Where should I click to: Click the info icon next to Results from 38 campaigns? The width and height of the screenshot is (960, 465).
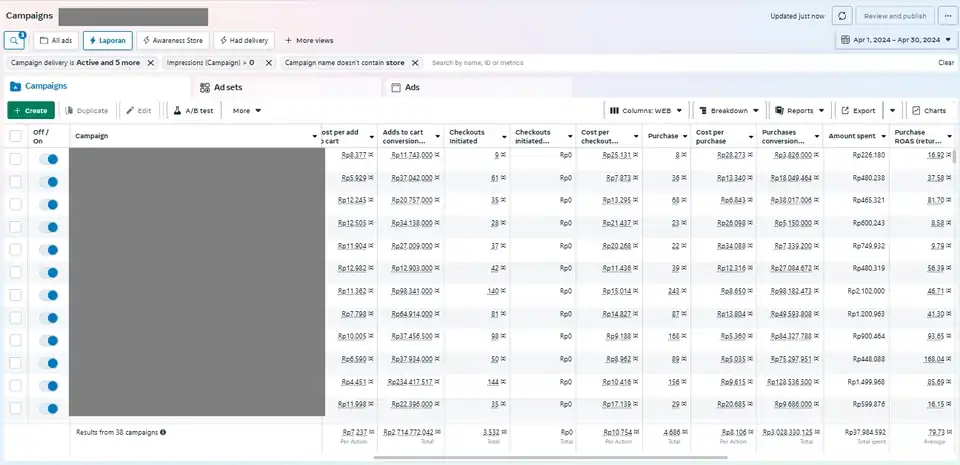tap(163, 432)
